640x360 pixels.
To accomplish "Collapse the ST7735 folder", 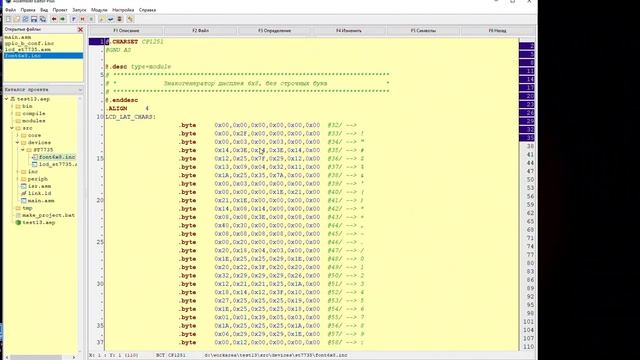I will (x=23, y=150).
